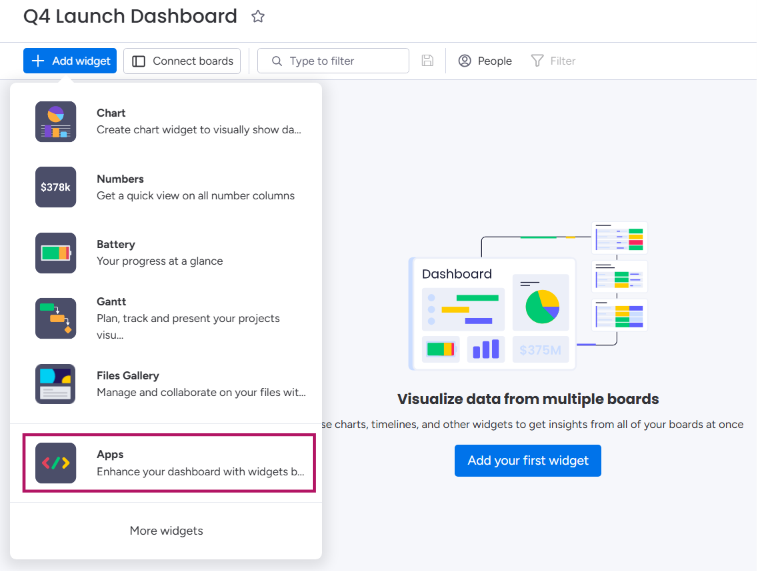Choose the Numbers widget menu title
Viewport: 757px width, 571px height.
point(120,179)
